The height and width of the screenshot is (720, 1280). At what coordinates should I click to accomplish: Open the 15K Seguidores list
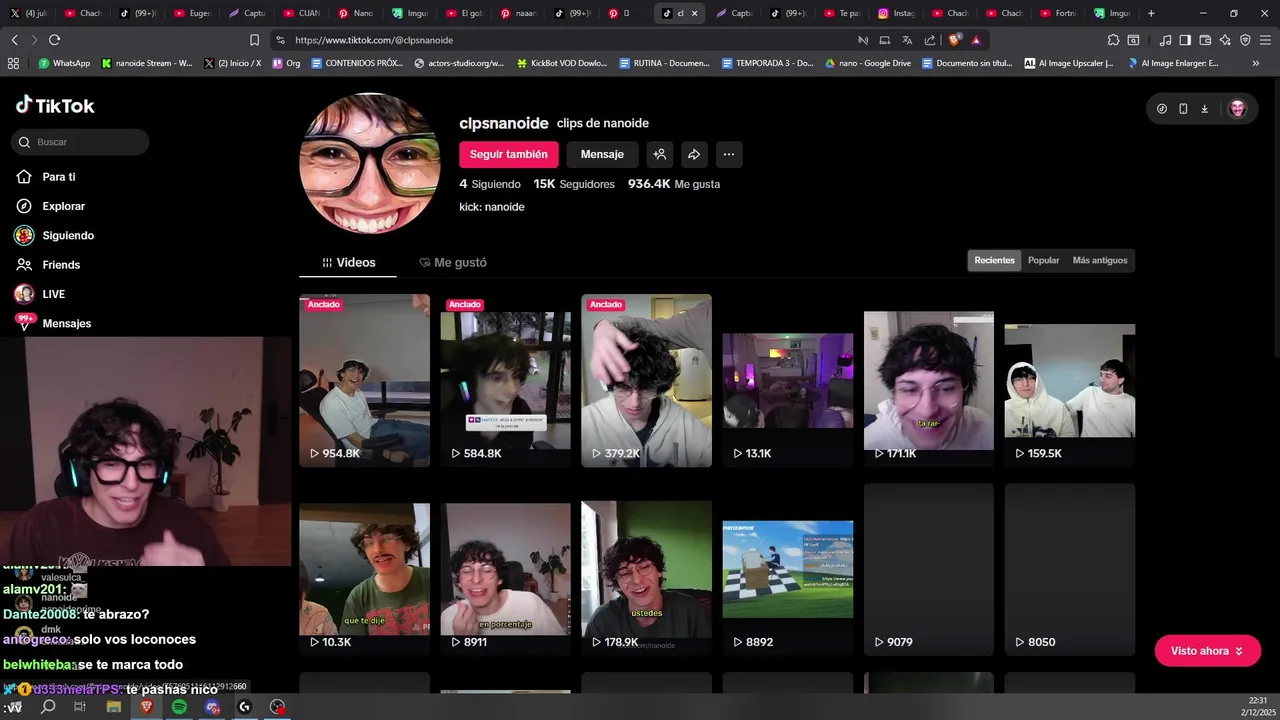click(x=574, y=184)
